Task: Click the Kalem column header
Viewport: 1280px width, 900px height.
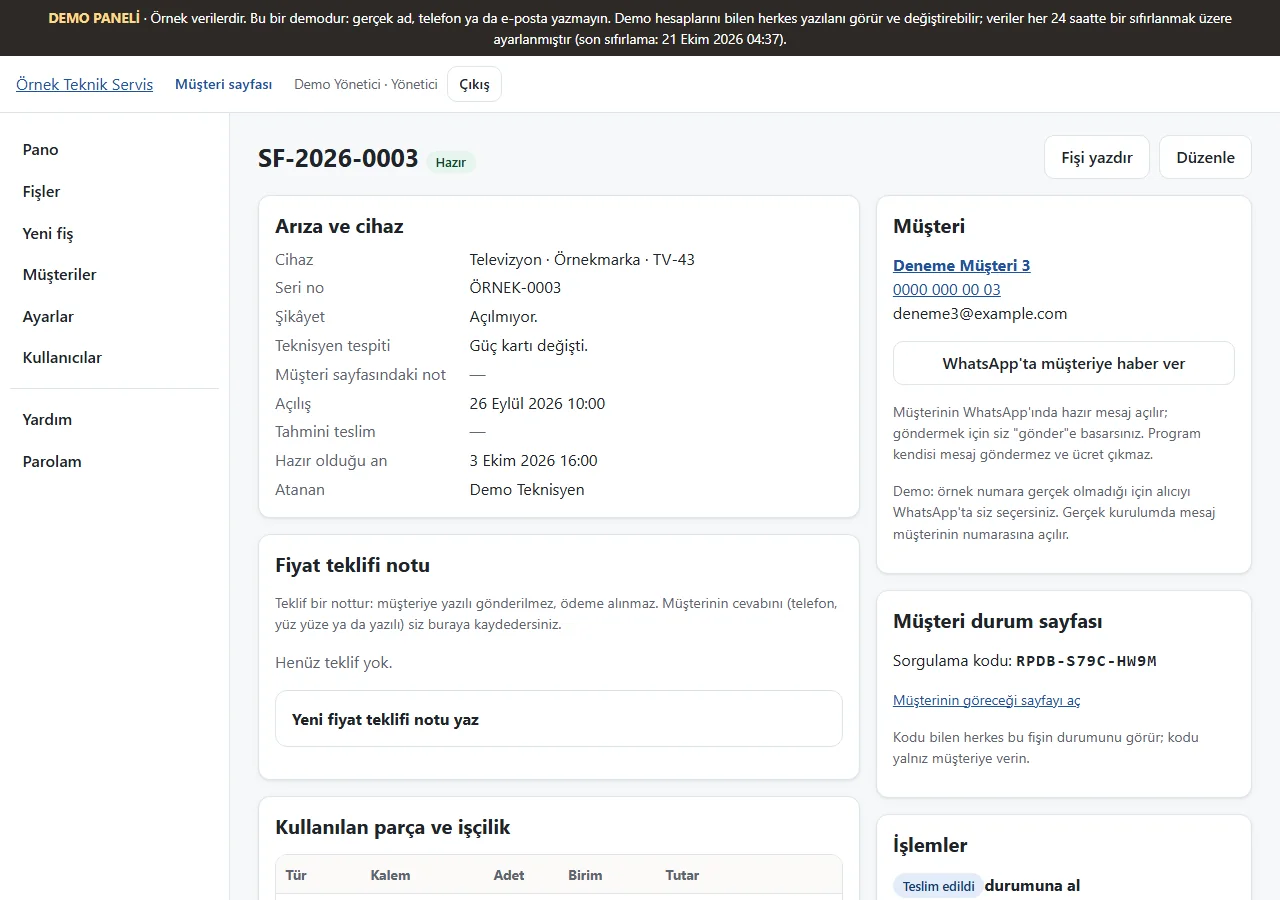Action: [391, 875]
